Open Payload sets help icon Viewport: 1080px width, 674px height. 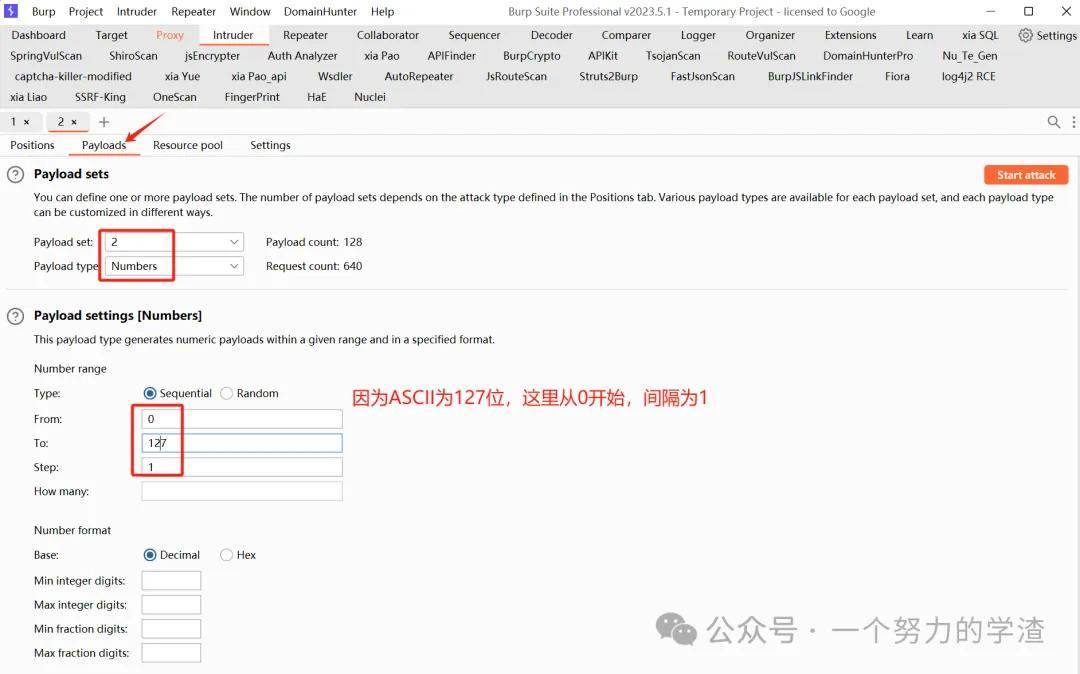coord(15,174)
